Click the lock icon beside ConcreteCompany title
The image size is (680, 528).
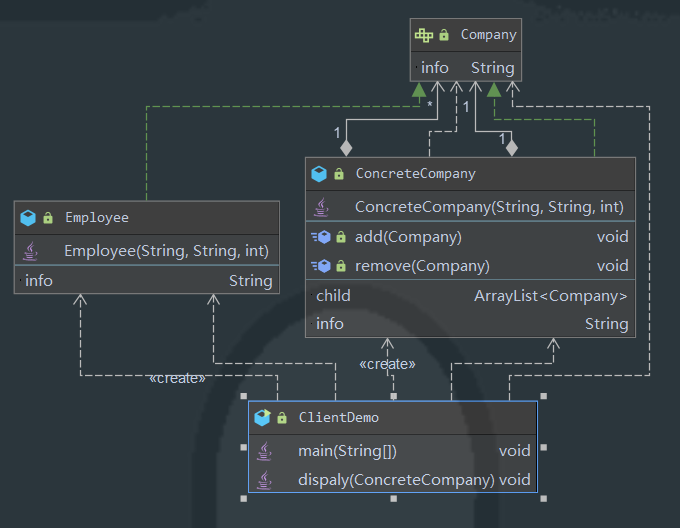tap(339, 174)
